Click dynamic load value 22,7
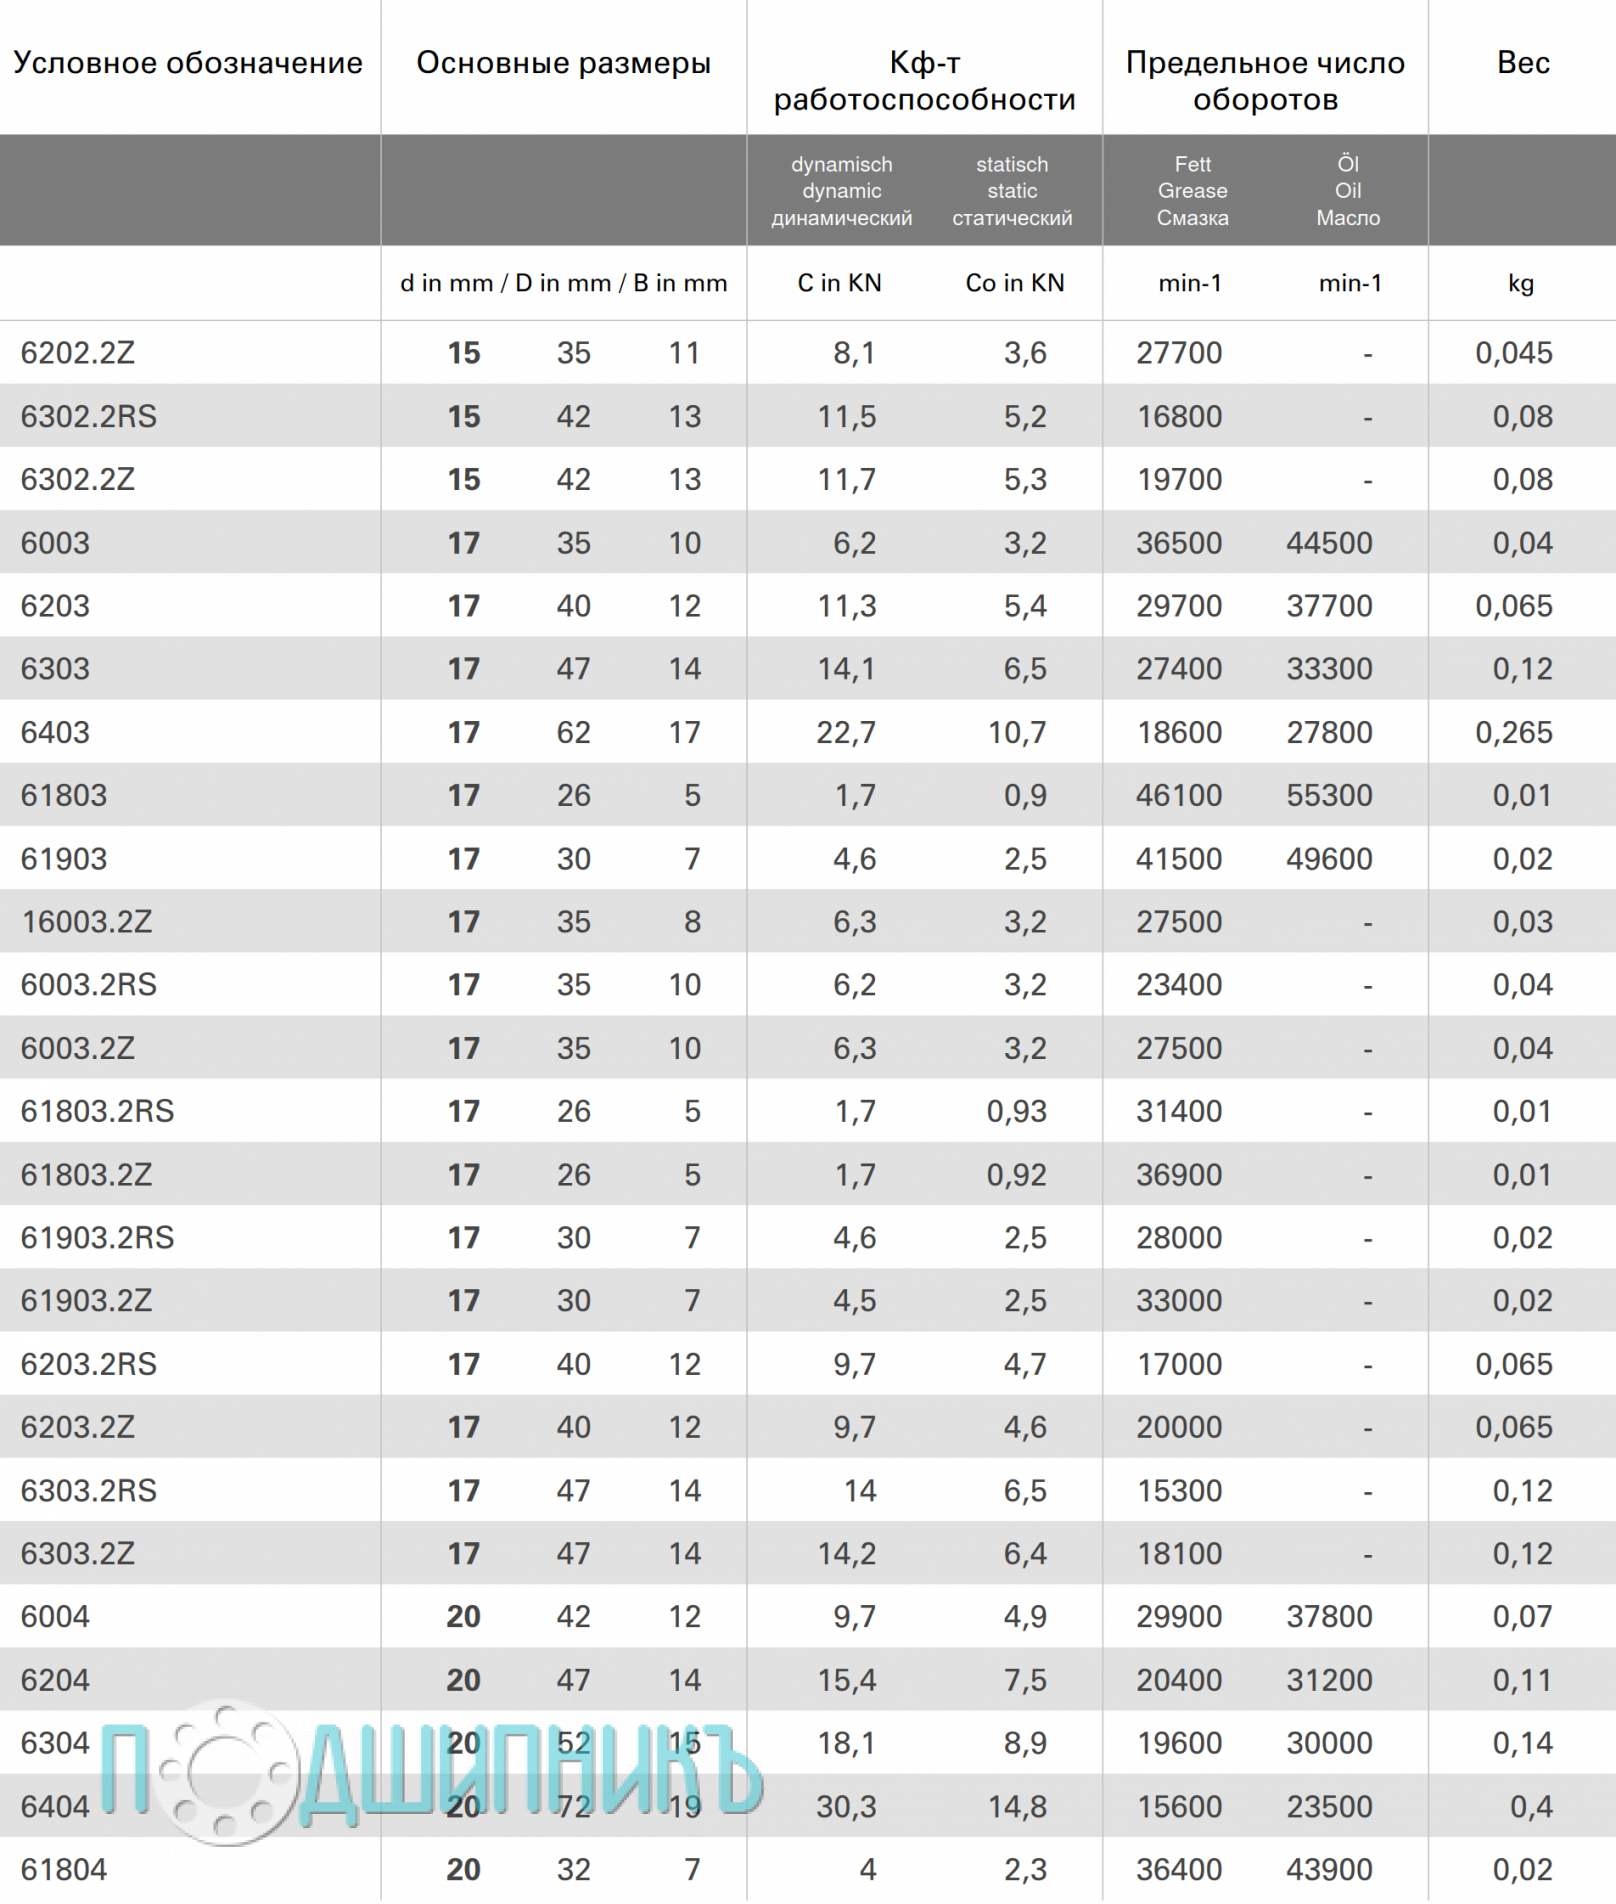 click(846, 732)
